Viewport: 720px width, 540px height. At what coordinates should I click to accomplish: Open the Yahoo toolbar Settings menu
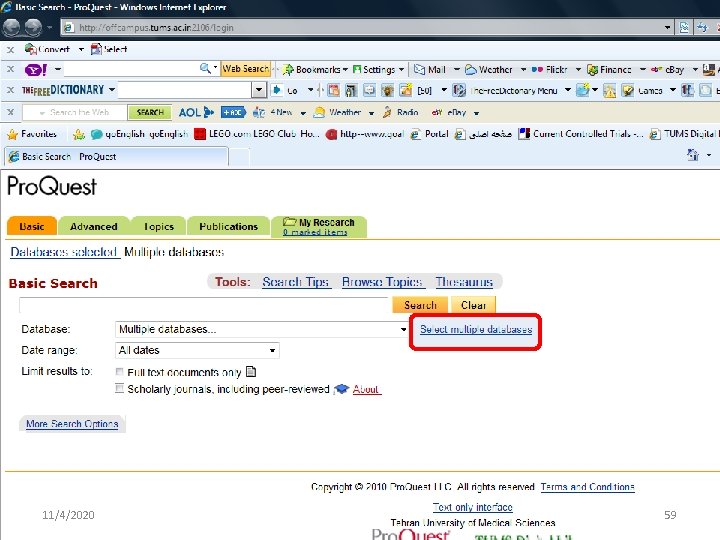point(378,70)
